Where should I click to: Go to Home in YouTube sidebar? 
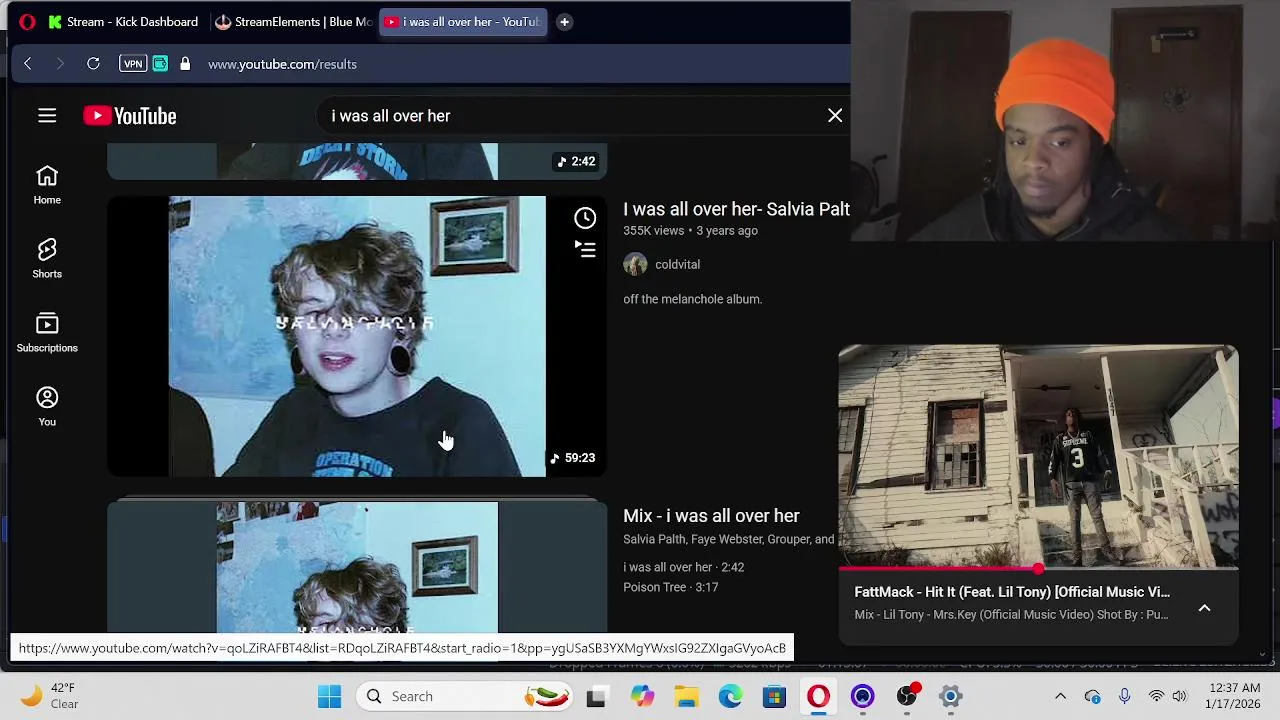[47, 185]
